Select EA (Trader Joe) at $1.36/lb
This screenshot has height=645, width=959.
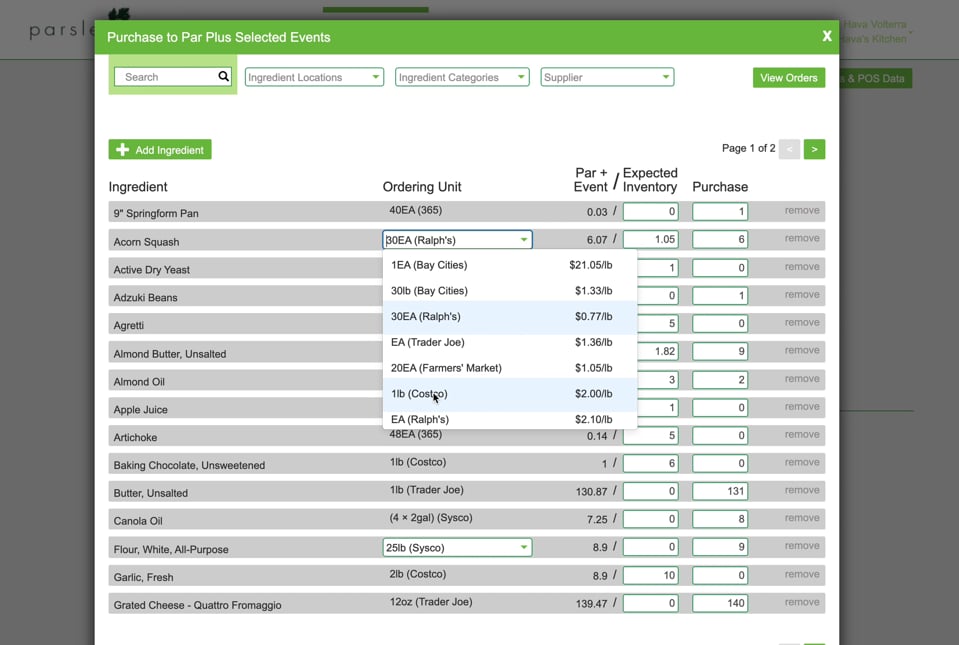click(440, 341)
